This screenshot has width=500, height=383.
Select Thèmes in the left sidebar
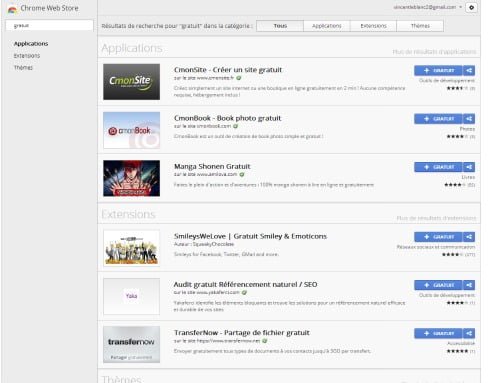pyautogui.click(x=23, y=68)
